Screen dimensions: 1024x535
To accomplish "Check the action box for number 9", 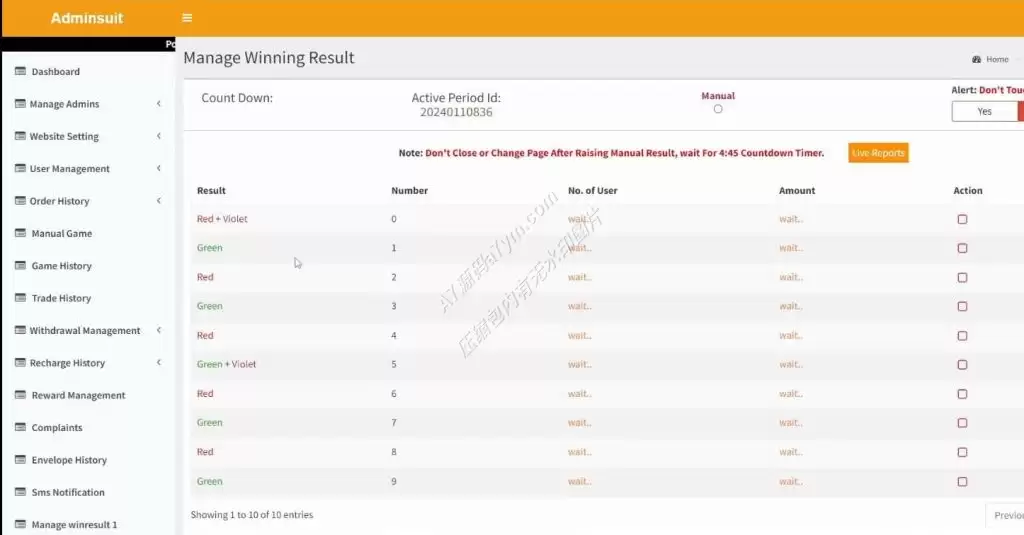I will (x=962, y=481).
